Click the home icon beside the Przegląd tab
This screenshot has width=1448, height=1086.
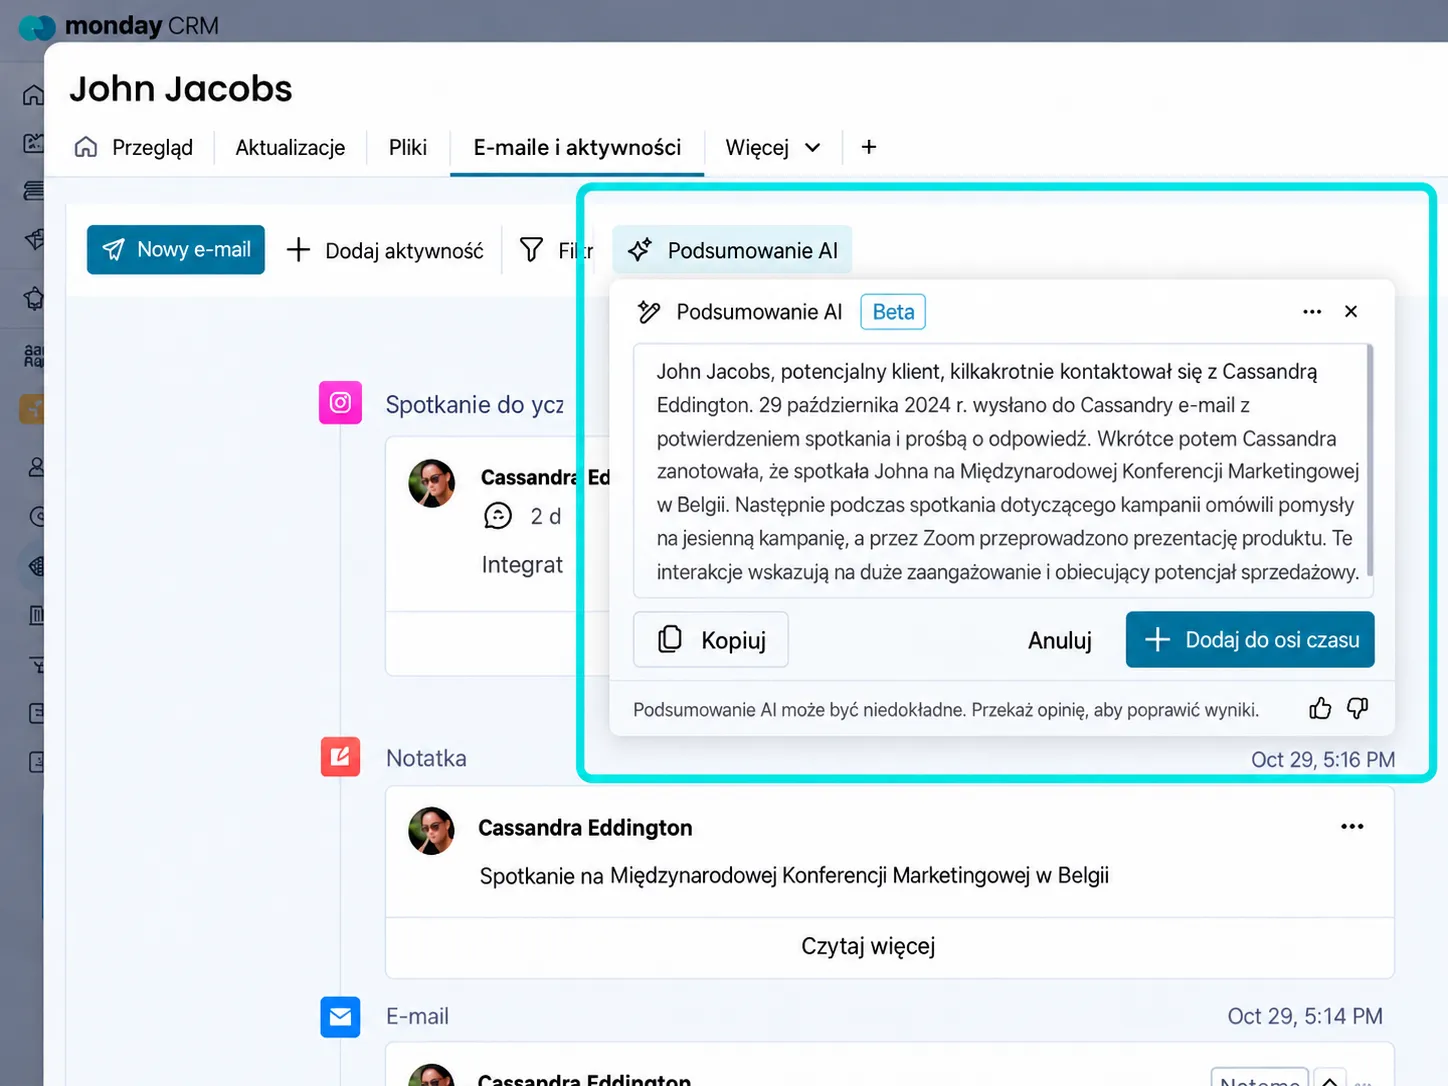coord(86,147)
